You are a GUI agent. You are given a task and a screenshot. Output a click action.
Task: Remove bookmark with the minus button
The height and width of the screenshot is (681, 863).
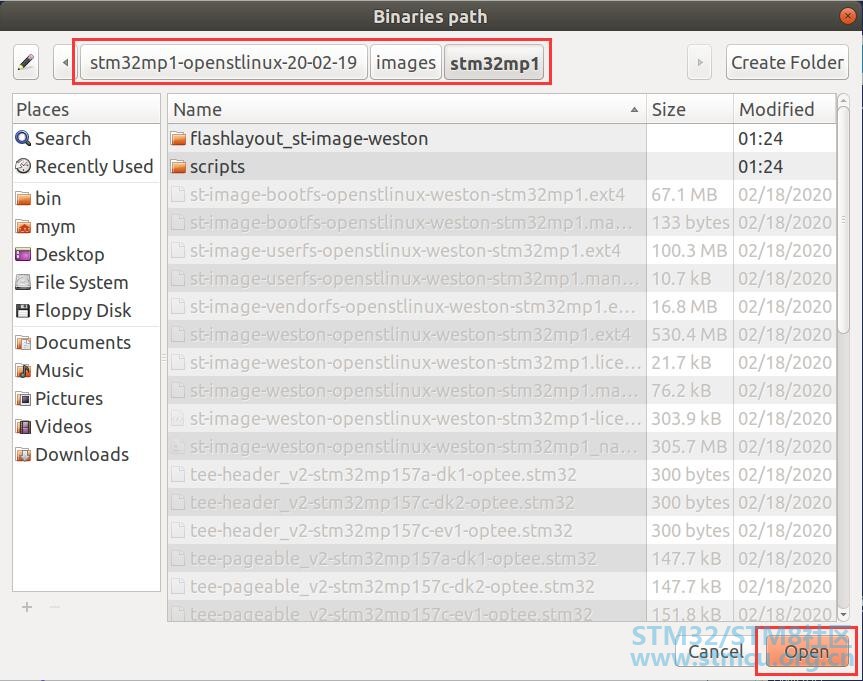click(54, 607)
